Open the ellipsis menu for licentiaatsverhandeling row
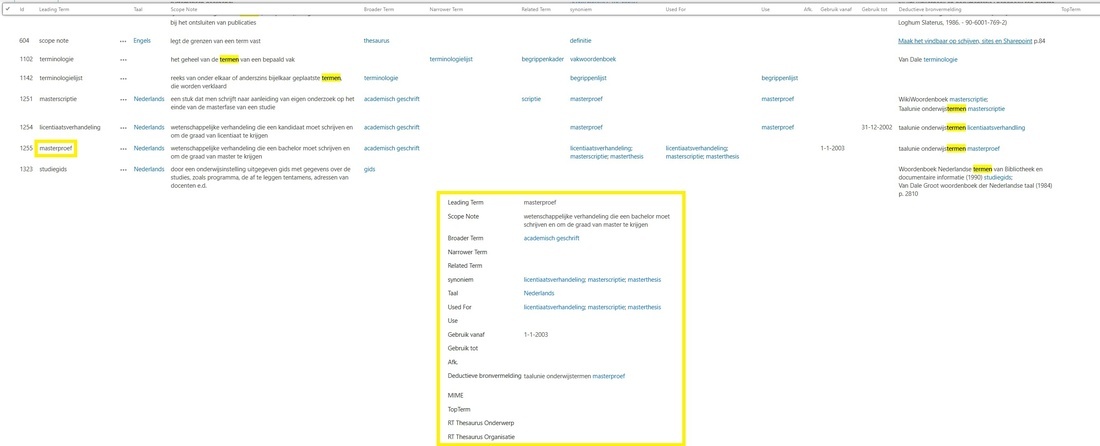Image resolution: width=1100 pixels, height=446 pixels. point(123,128)
